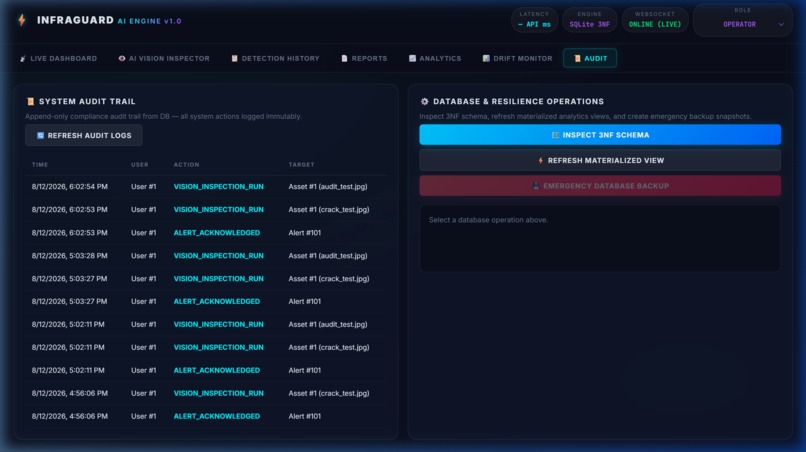806x452 pixels.
Task: Click the TIME column header
Action: pyautogui.click(x=40, y=165)
